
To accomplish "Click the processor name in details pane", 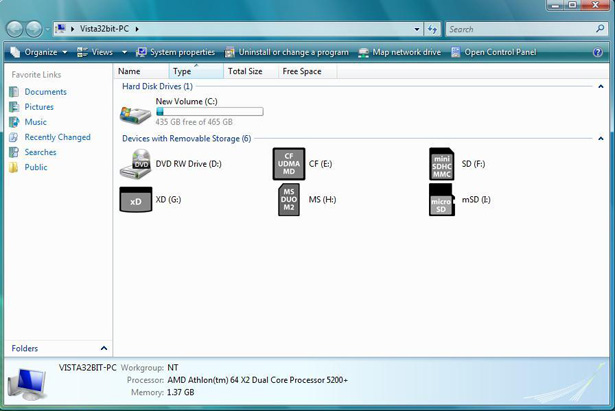I will coord(257,380).
